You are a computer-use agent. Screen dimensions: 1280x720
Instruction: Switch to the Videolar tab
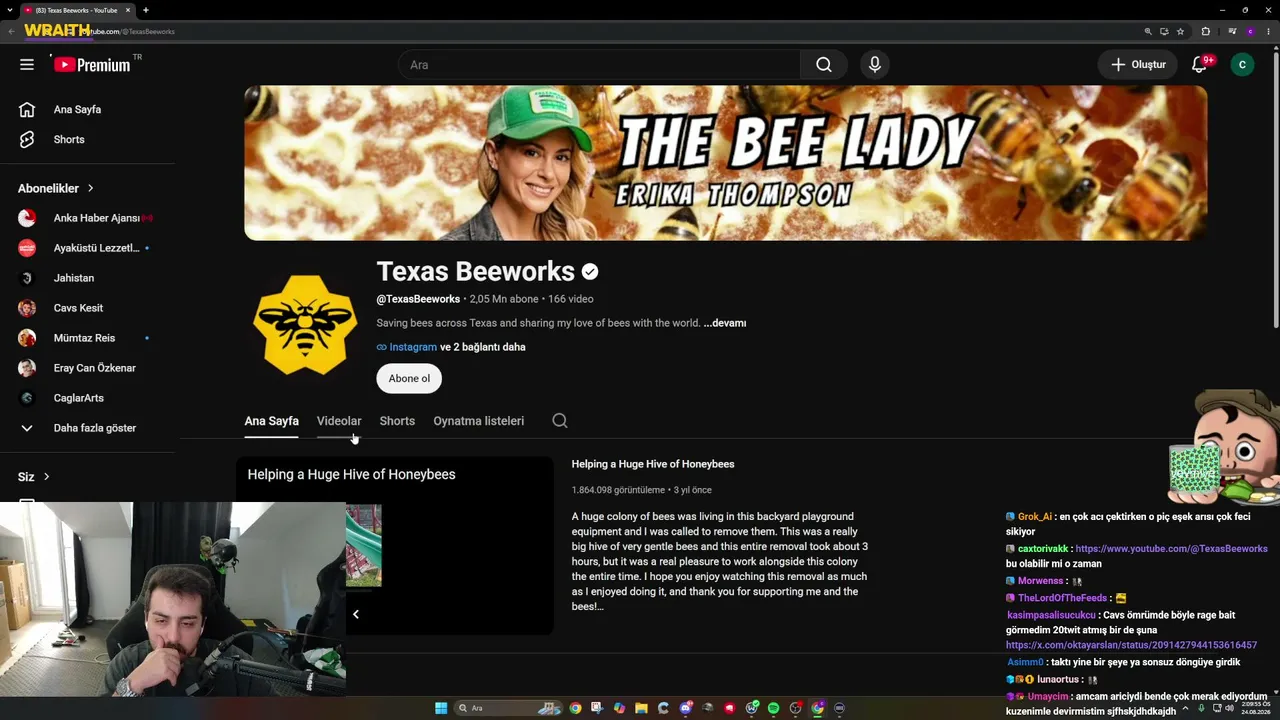(x=339, y=421)
